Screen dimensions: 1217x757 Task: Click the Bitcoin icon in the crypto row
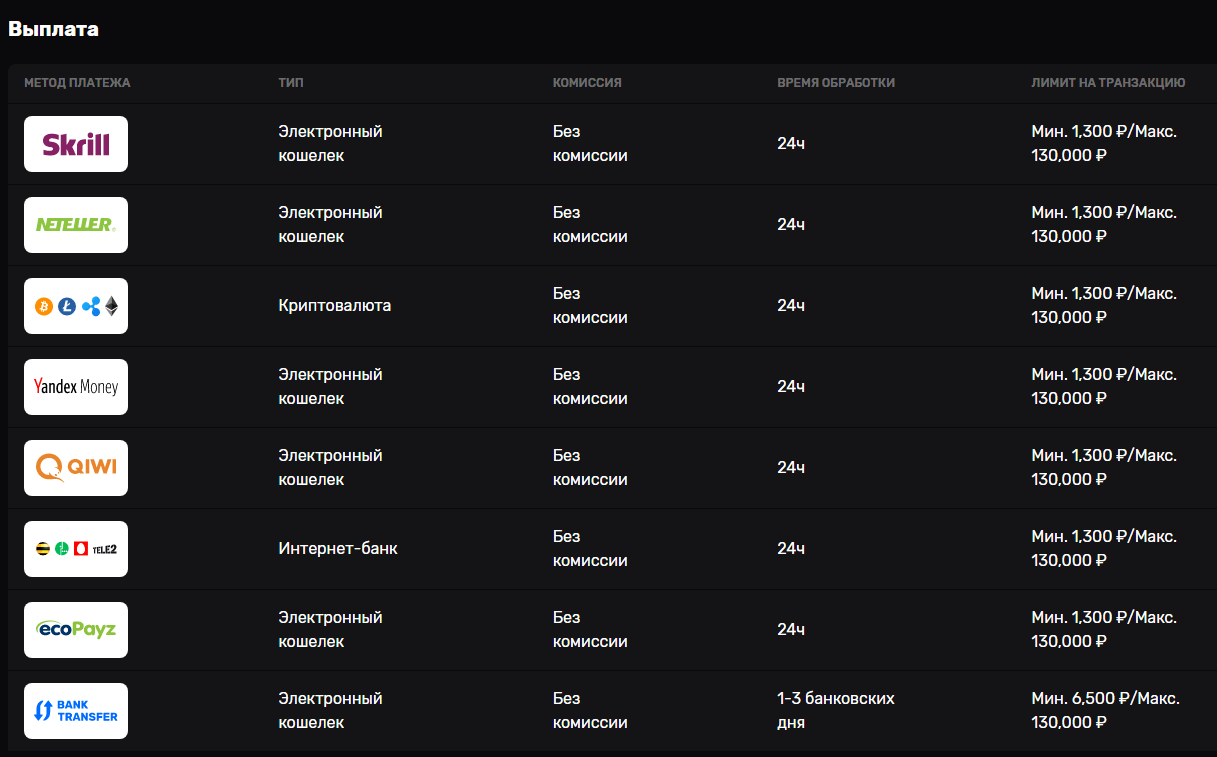tap(43, 307)
